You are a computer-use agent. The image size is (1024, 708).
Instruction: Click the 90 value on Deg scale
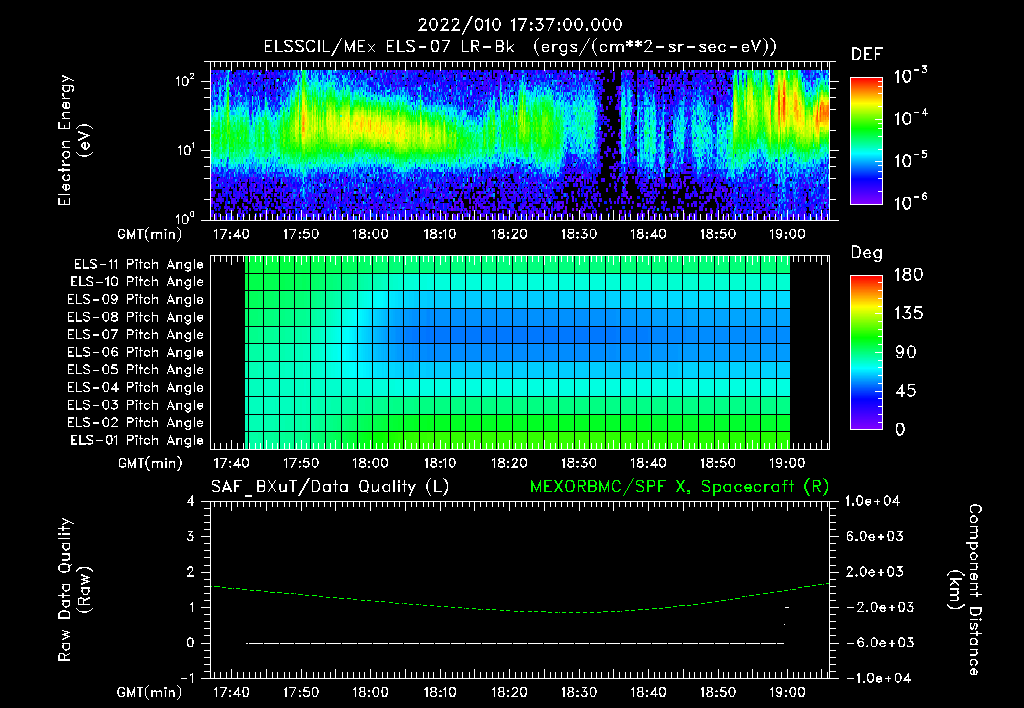tap(906, 352)
